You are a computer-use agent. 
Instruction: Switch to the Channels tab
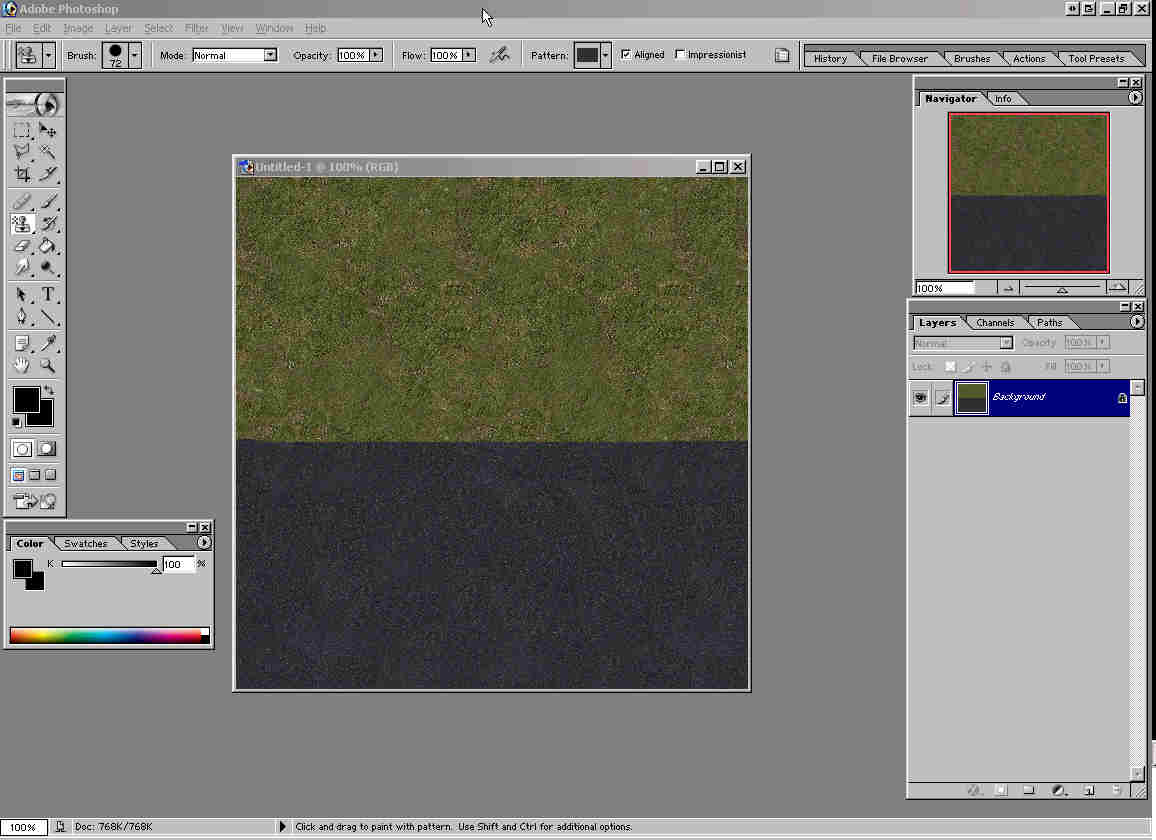[x=995, y=323]
